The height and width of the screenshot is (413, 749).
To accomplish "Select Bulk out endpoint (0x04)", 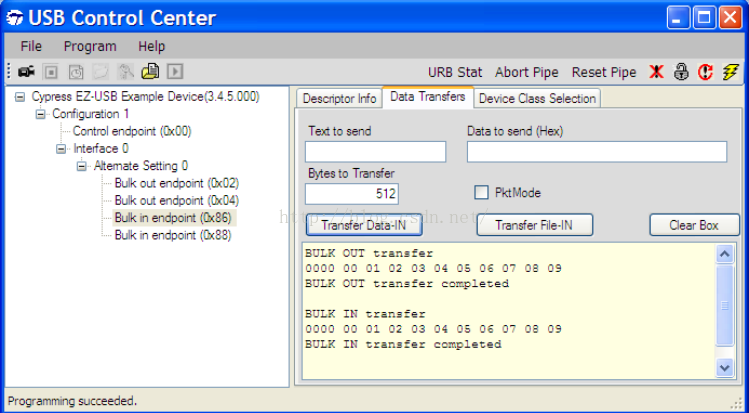I will point(177,201).
